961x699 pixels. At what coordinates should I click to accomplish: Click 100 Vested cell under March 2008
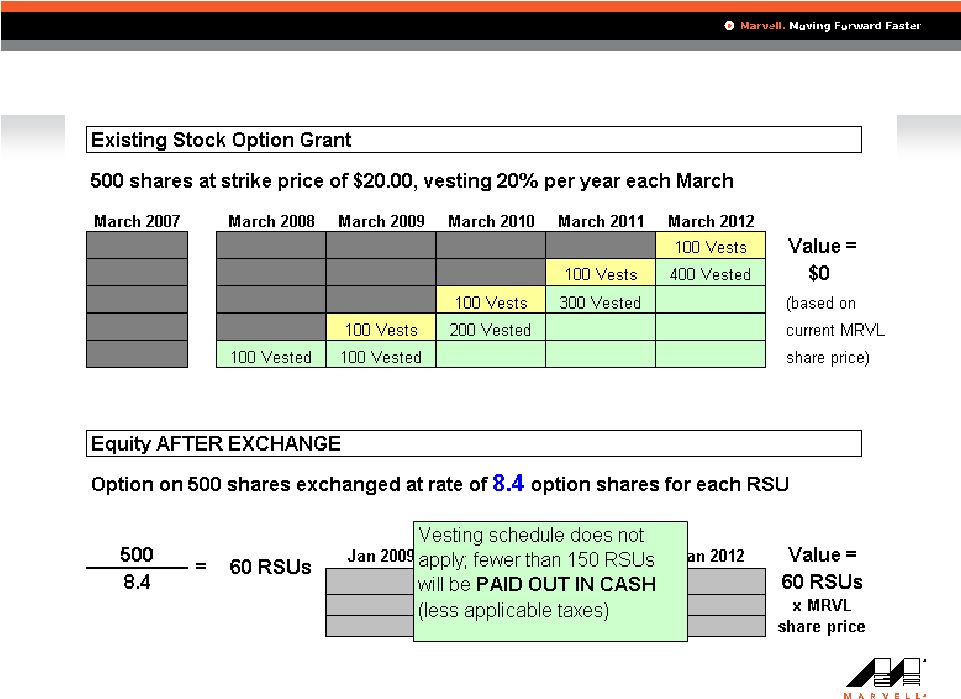tap(271, 357)
